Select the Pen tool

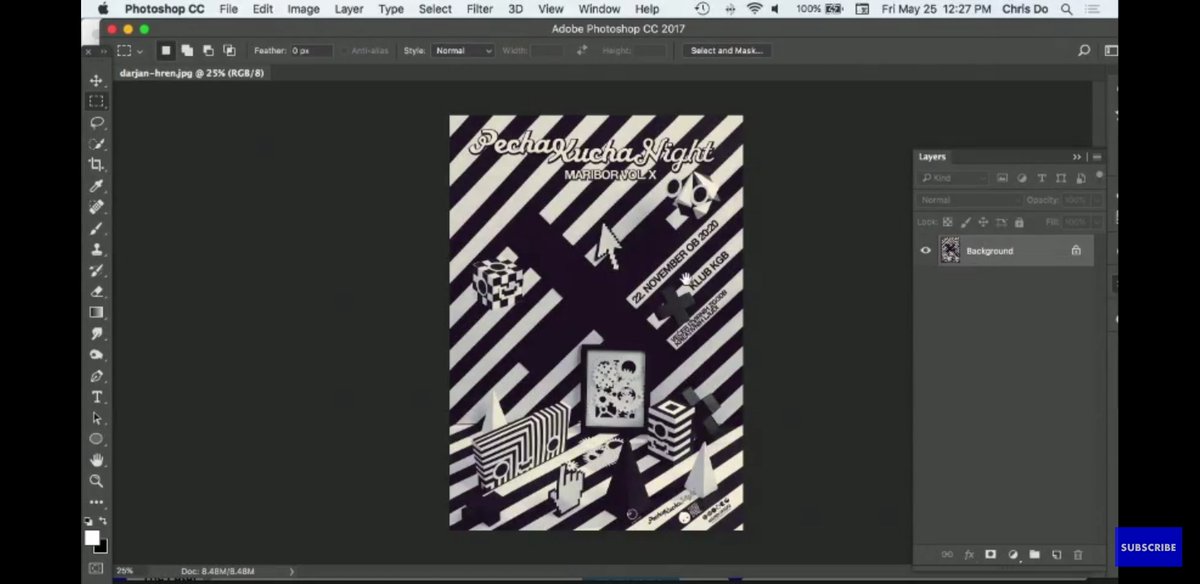tap(96, 376)
